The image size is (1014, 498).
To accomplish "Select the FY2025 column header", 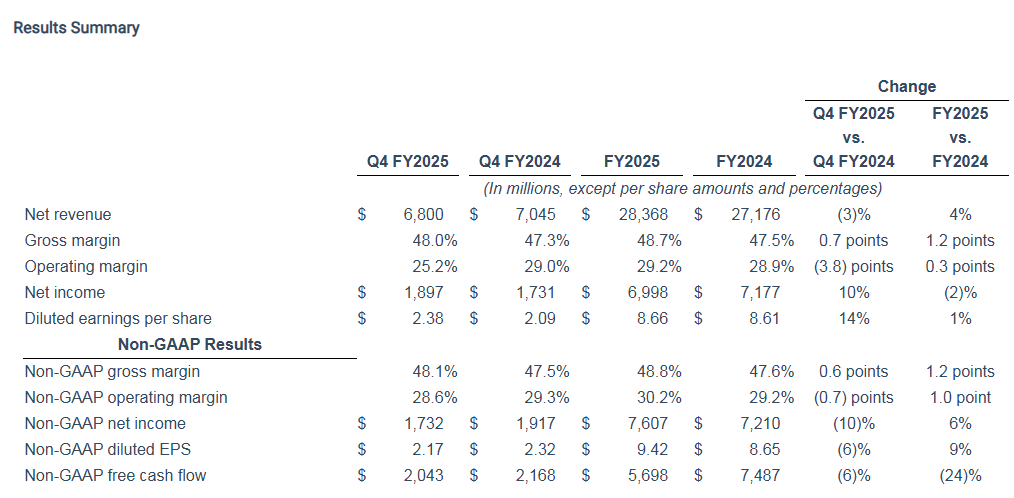I will [x=632, y=161].
